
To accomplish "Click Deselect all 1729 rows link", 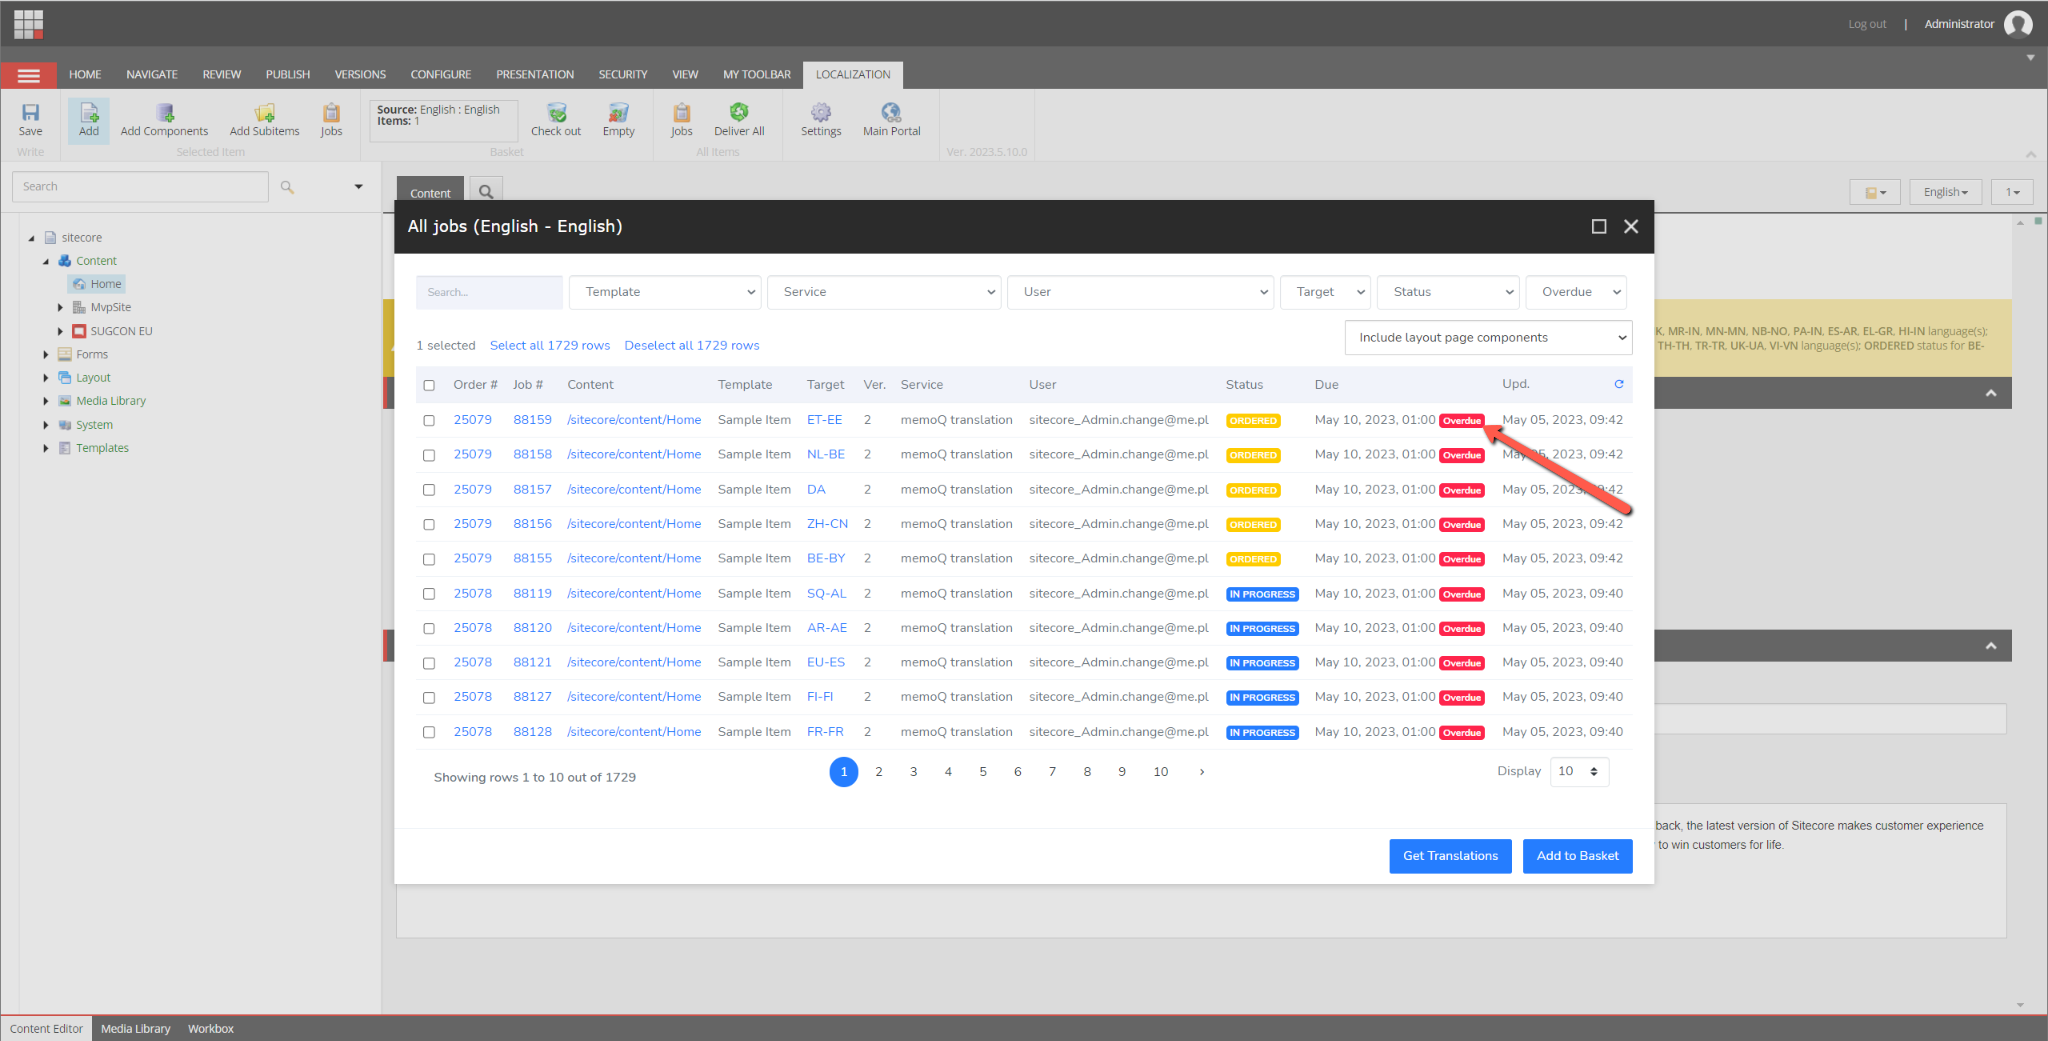I will point(692,346).
